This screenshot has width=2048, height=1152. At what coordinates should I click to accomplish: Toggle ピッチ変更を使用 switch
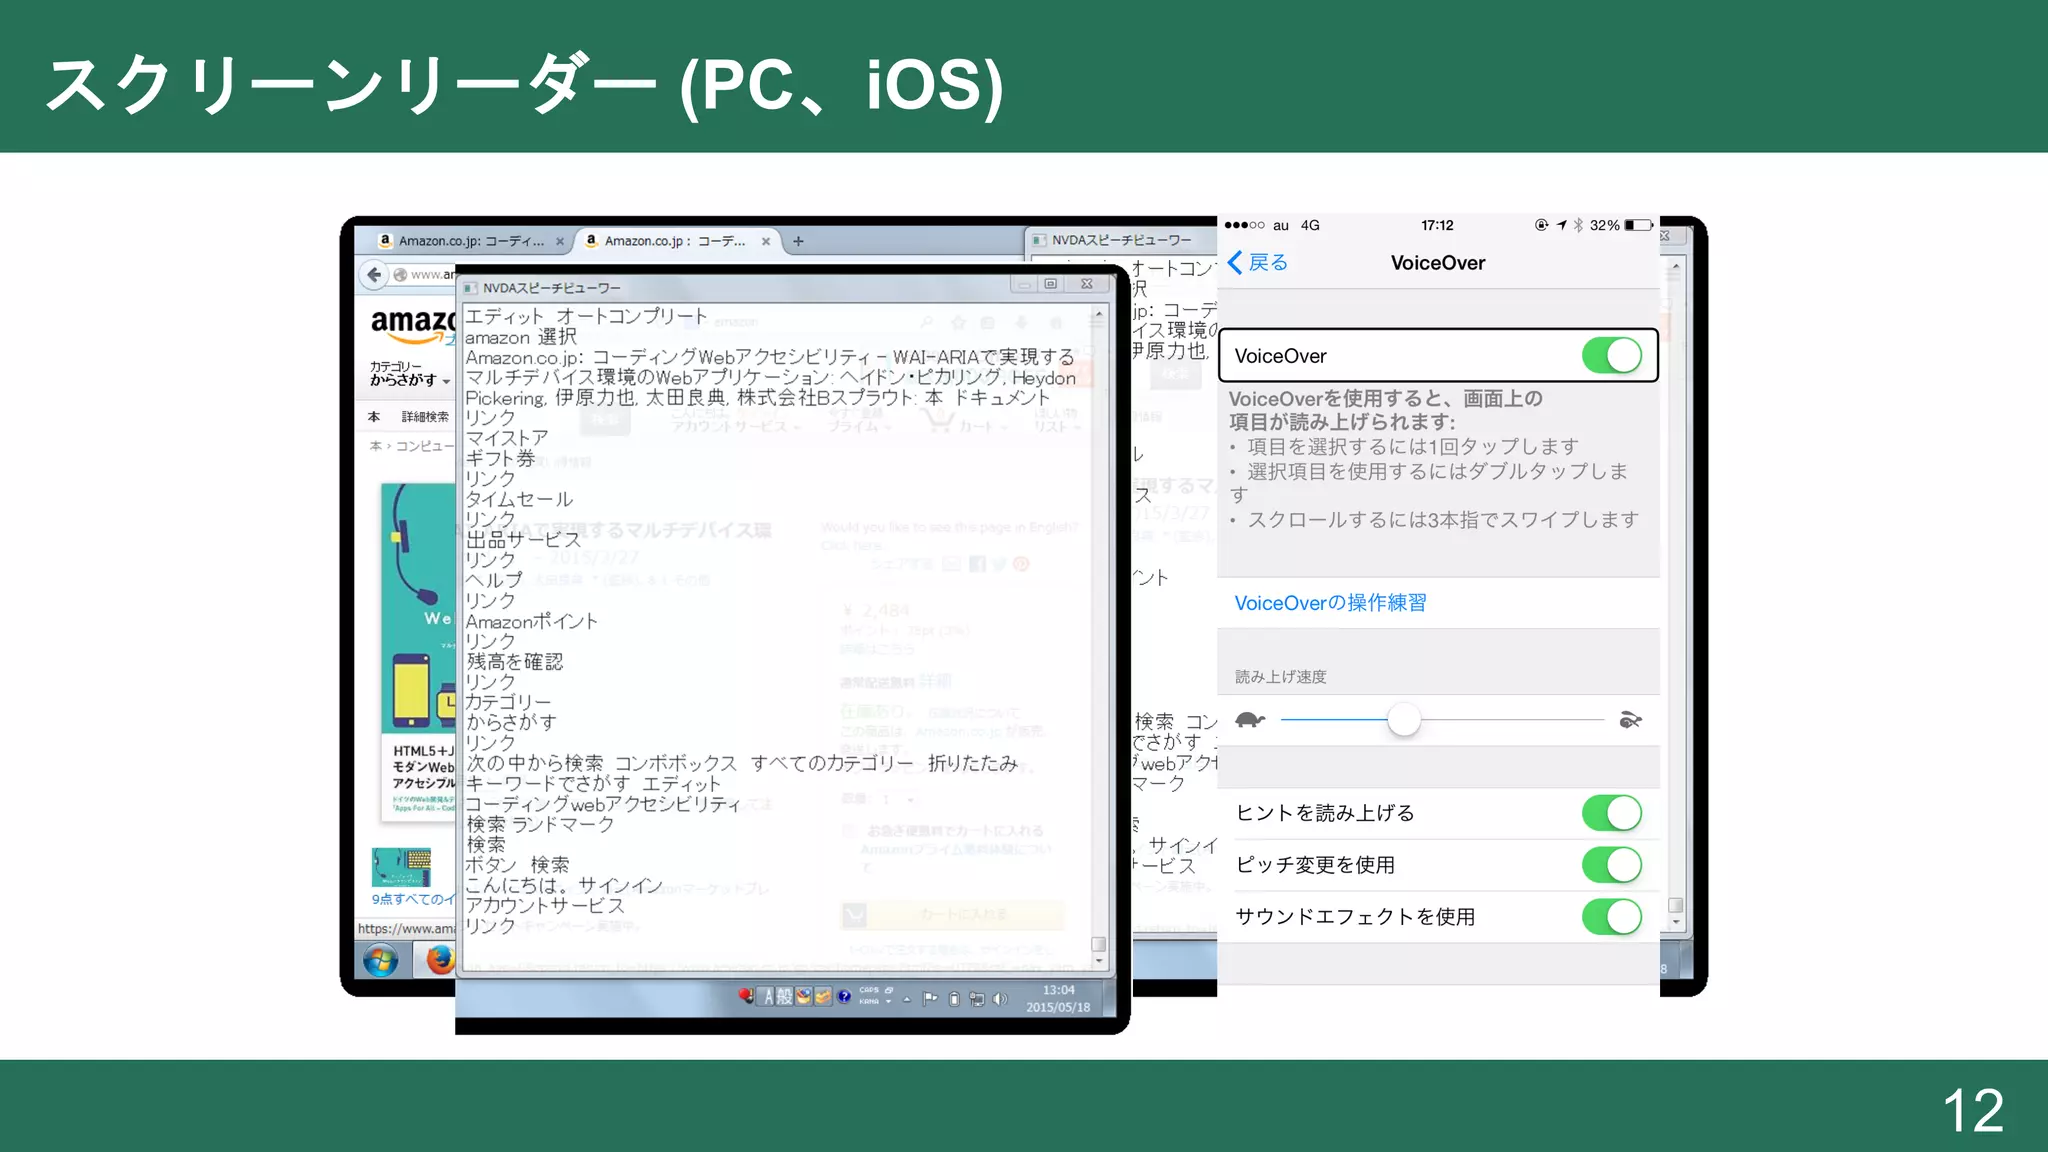[x=1611, y=865]
